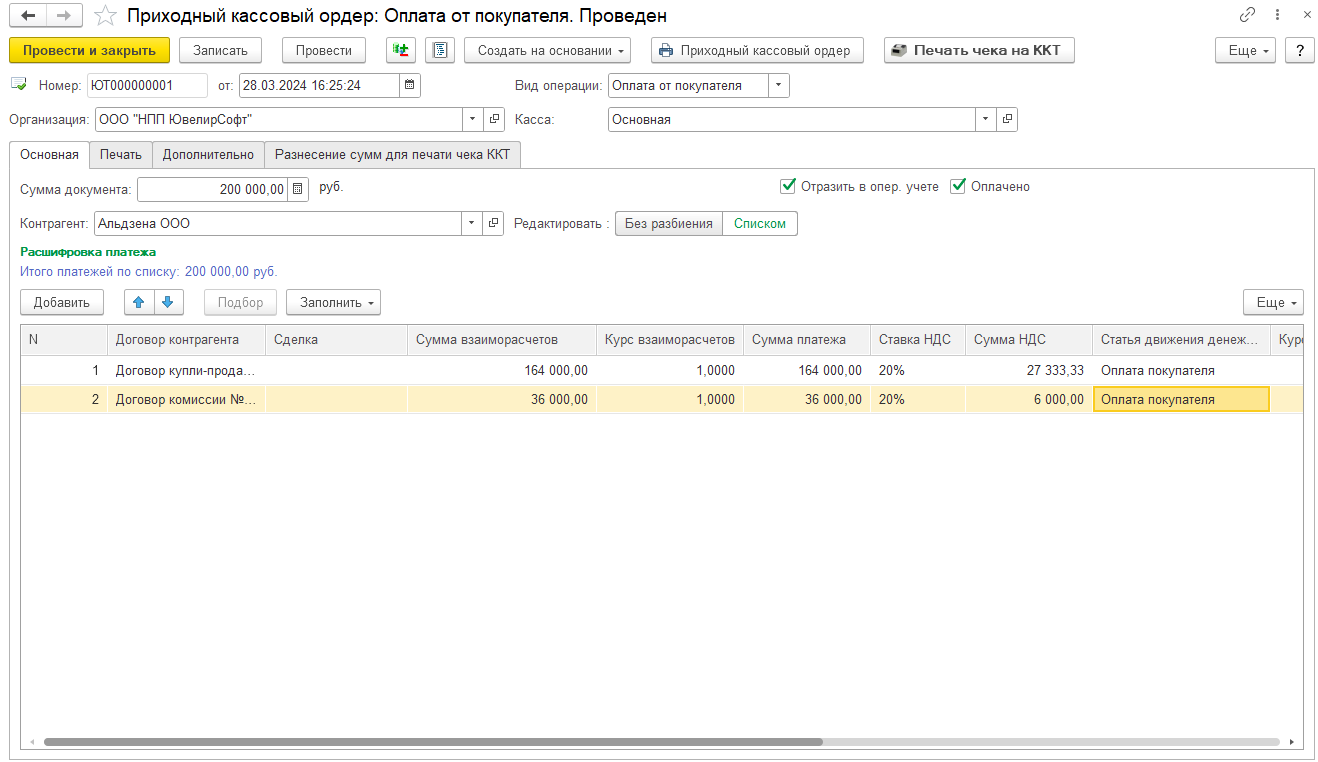Click the horizontal scrollbar of the table
Viewport: 1318px width, 762px height.
point(433,742)
